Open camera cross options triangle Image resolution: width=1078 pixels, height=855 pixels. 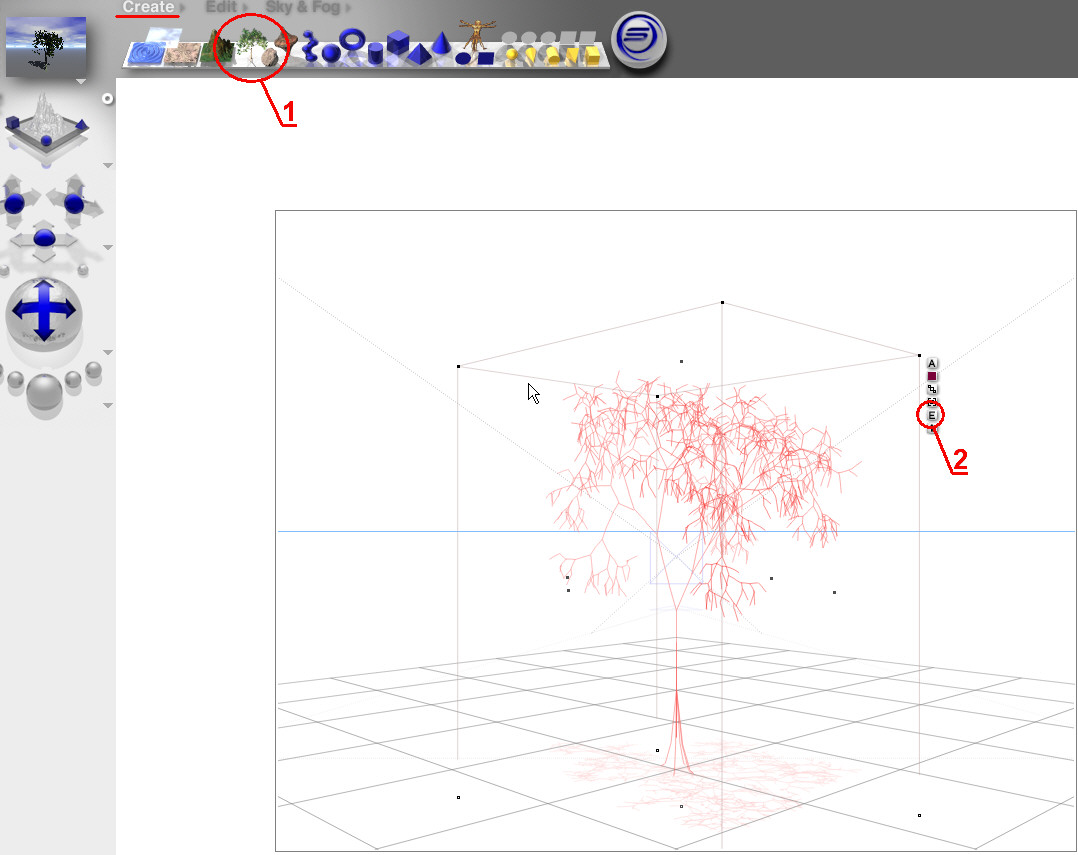(108, 247)
